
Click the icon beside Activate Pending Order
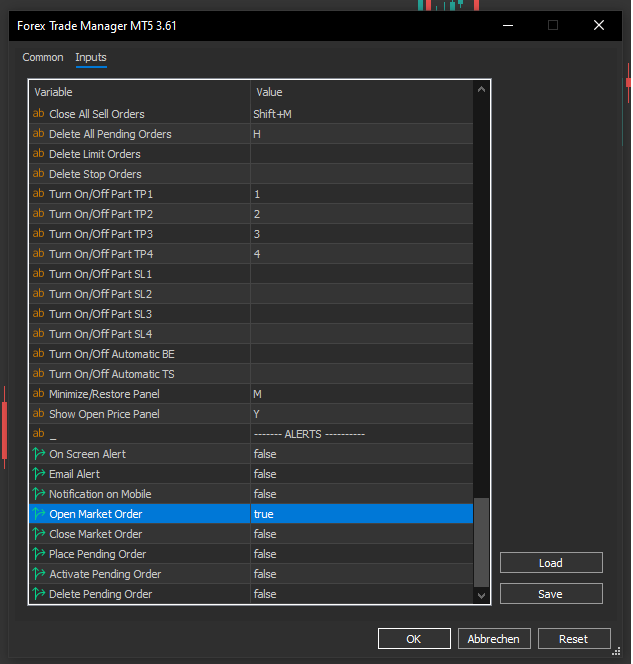click(39, 574)
